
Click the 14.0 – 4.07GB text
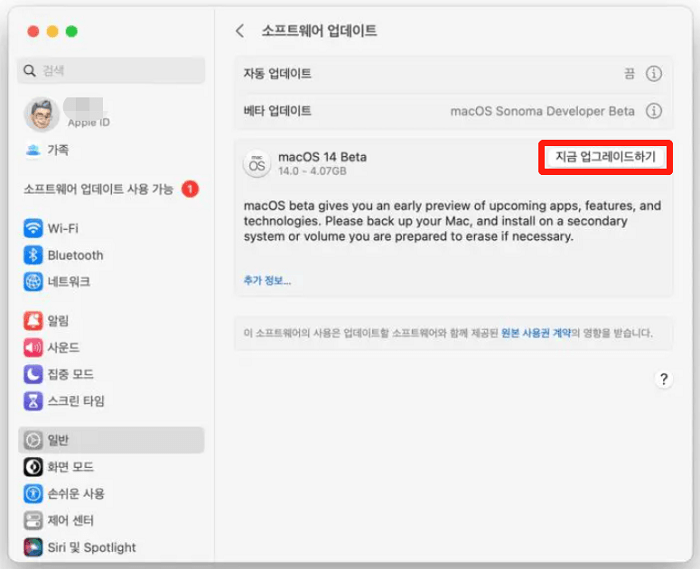[x=312, y=171]
